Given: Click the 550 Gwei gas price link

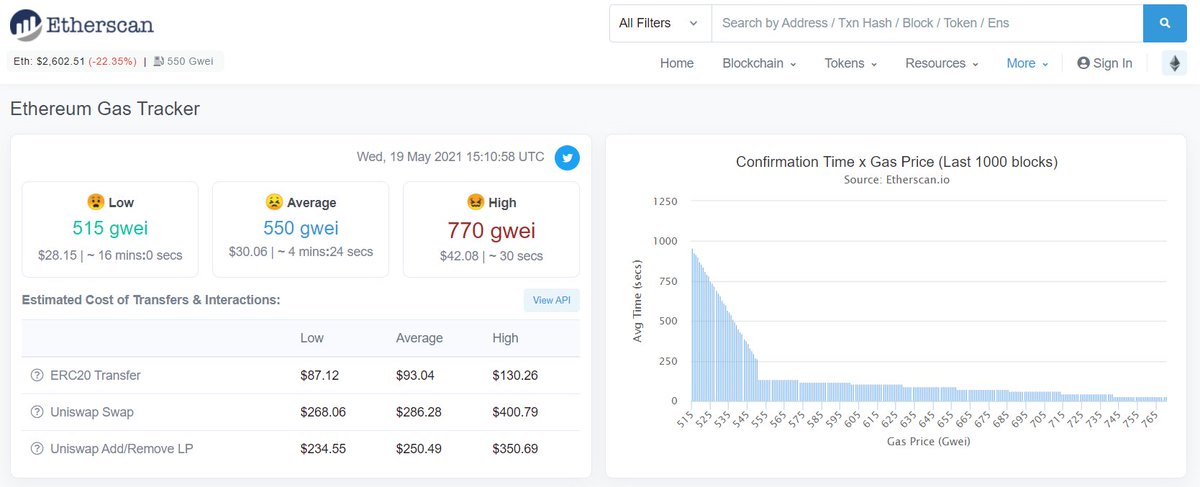Looking at the screenshot, I should (x=188, y=62).
